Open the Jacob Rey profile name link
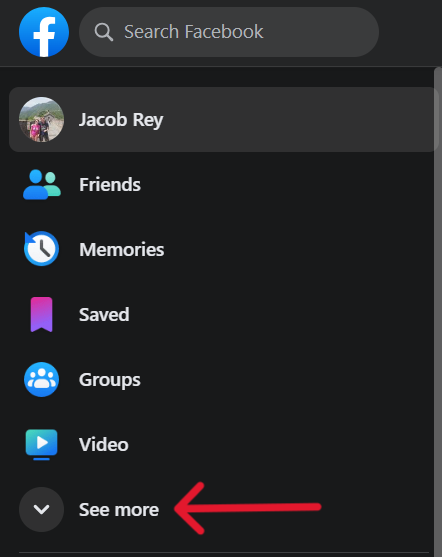The height and width of the screenshot is (557, 442). pos(121,119)
